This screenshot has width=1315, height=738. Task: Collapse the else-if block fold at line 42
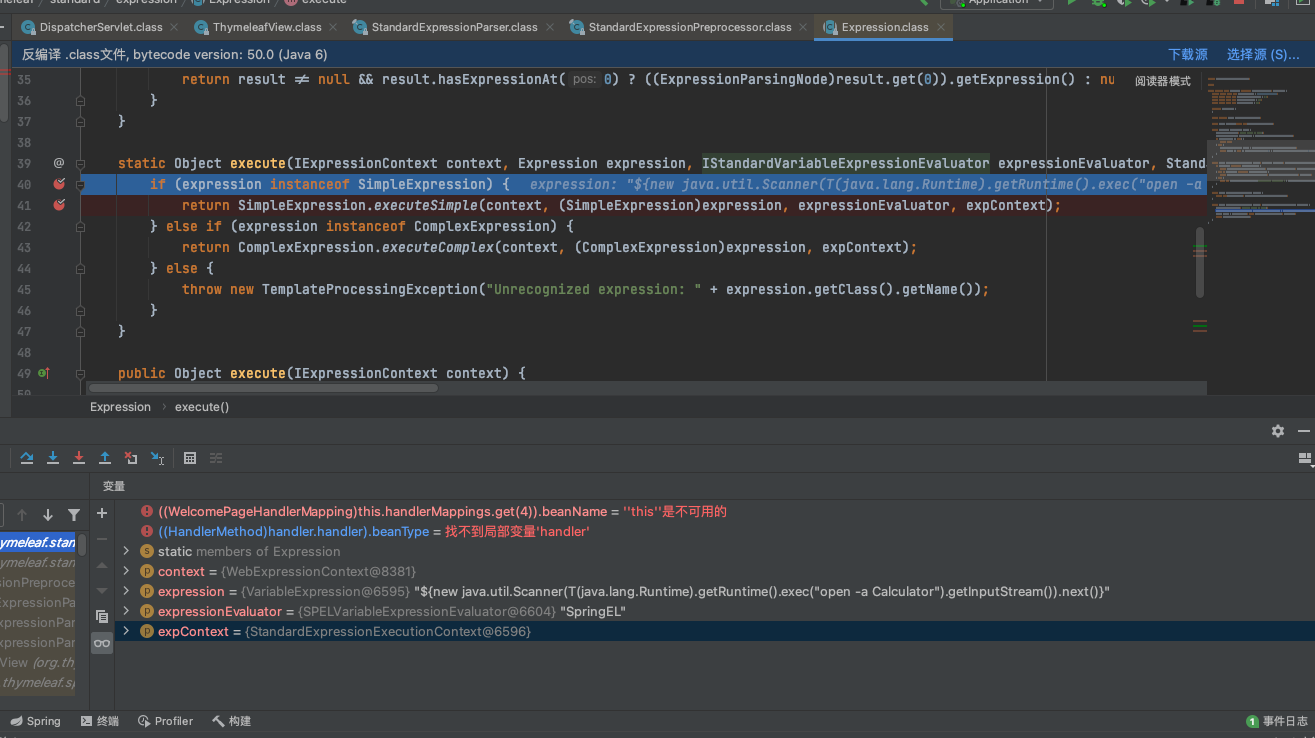[81, 226]
